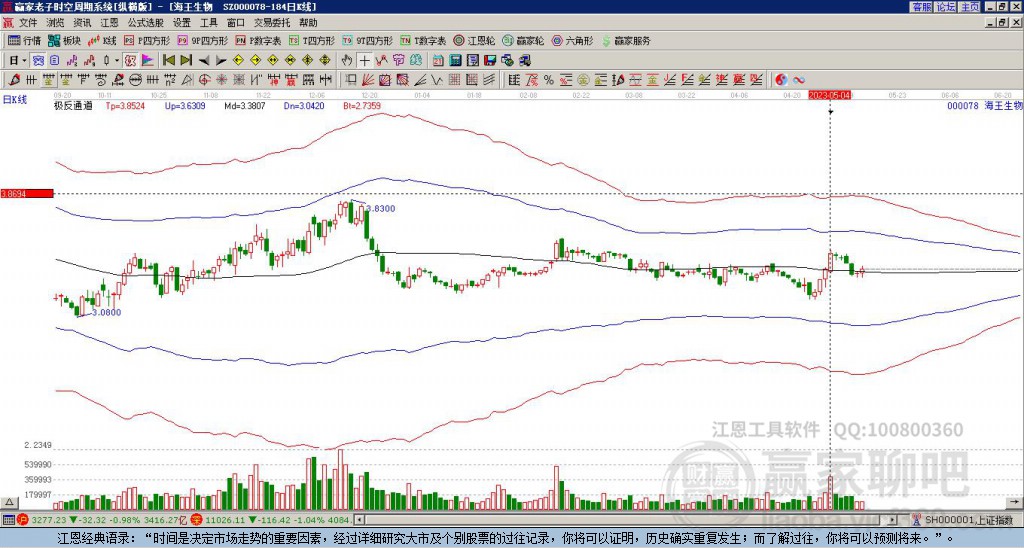
Task: Click the red 3.8694 price marker
Action: pyautogui.click(x=27, y=194)
